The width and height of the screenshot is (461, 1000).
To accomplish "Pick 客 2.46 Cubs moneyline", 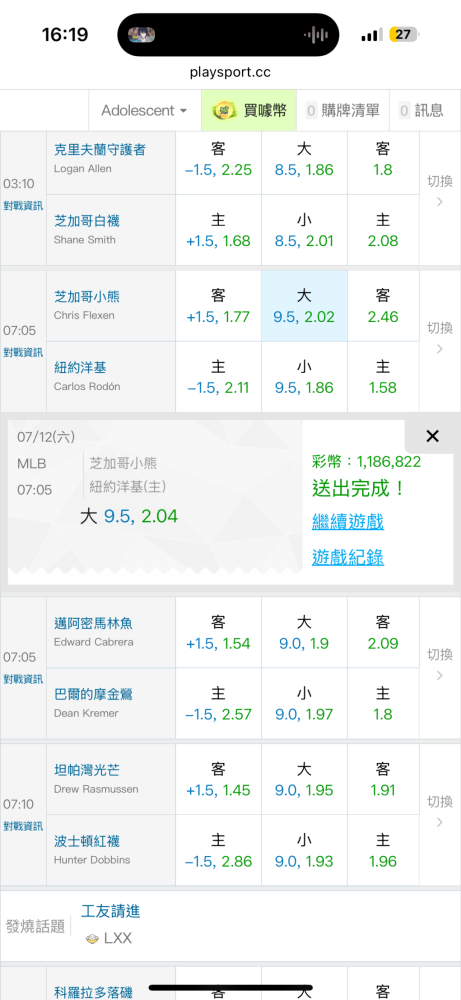I will click(x=383, y=306).
